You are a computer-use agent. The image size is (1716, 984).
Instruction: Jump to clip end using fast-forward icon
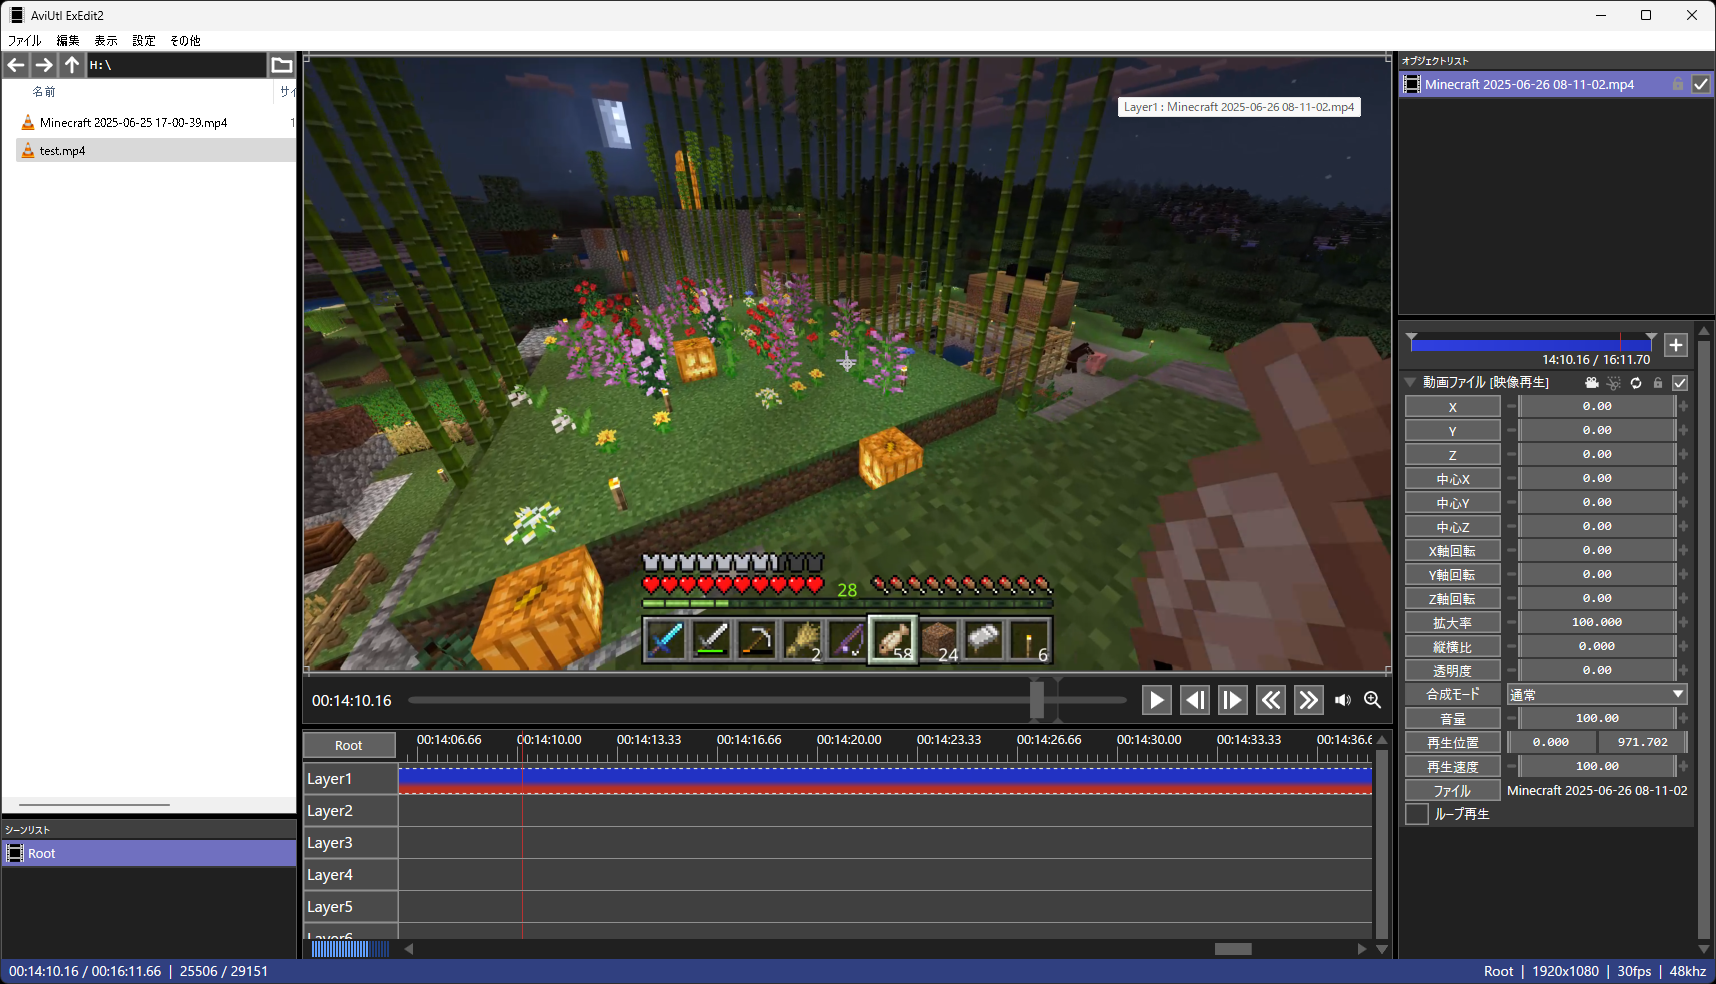pos(1308,700)
